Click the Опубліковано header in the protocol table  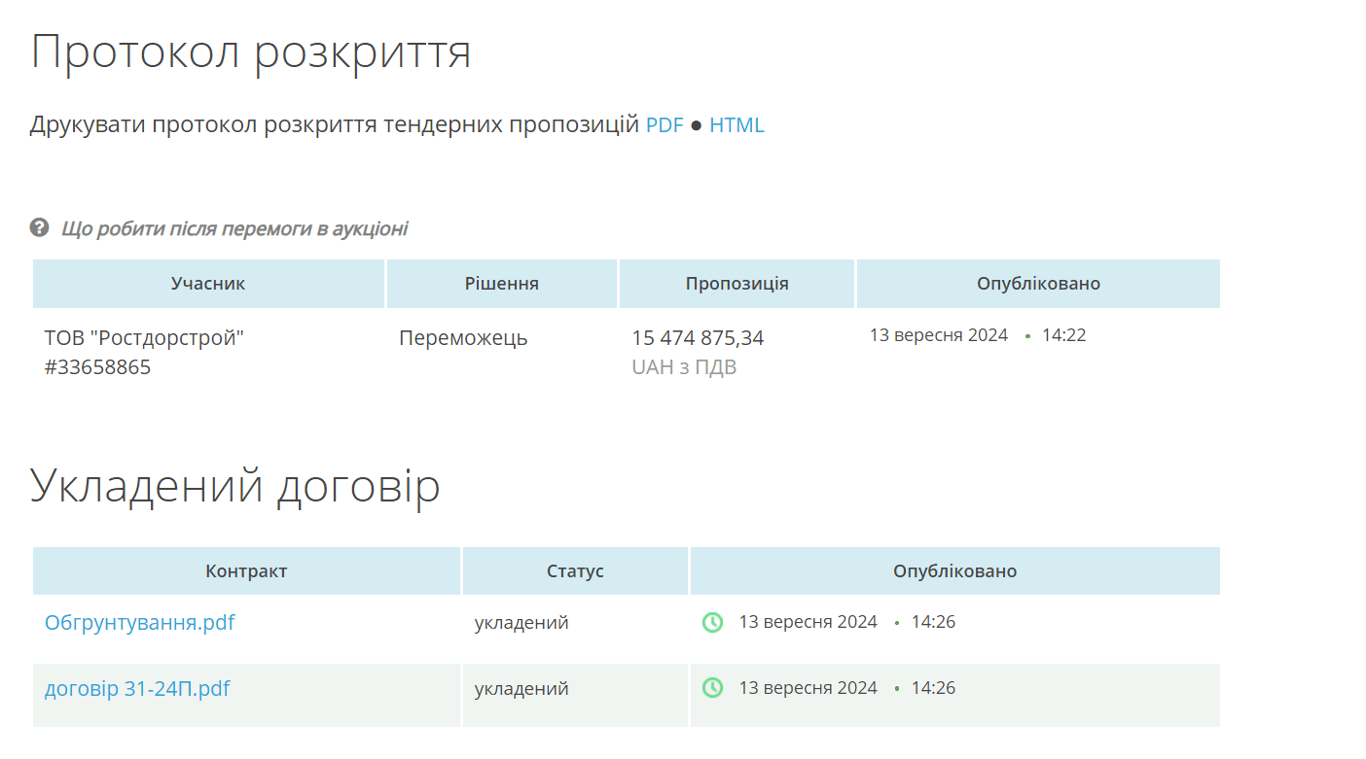[1038, 284]
